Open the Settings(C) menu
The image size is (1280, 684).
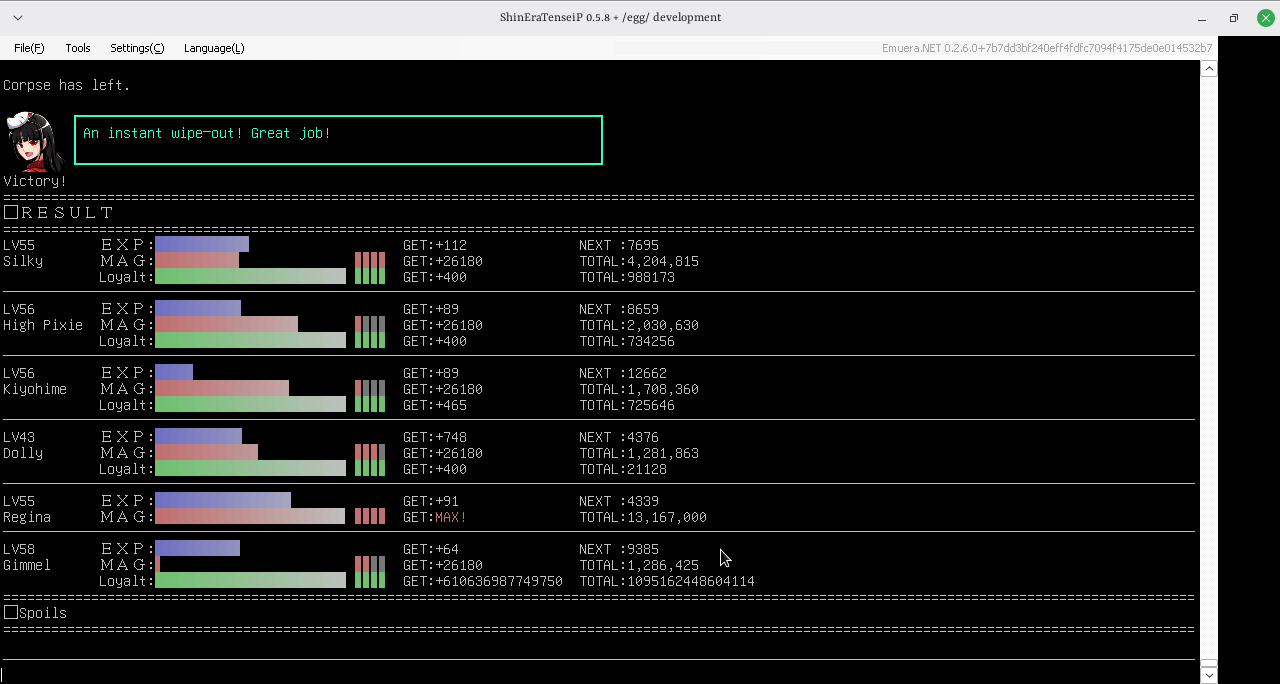(x=137, y=48)
